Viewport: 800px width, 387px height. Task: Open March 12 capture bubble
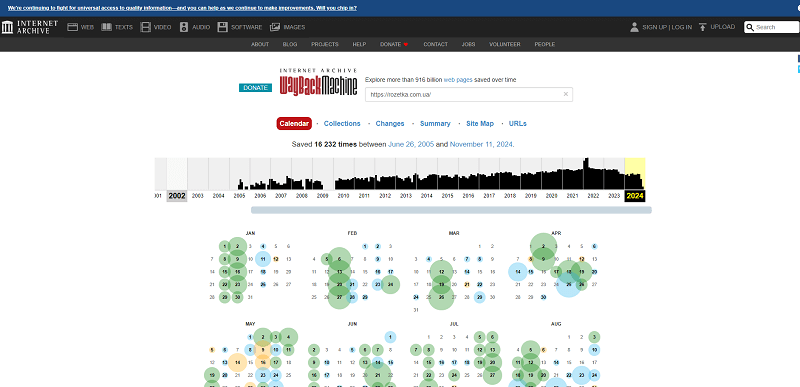pyautogui.click(x=441, y=272)
